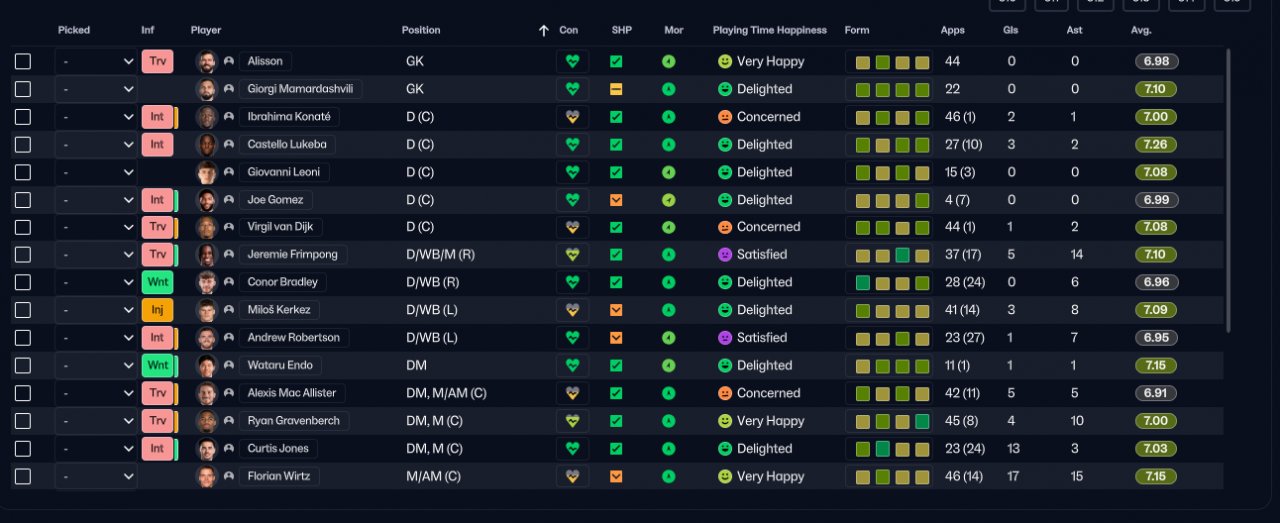Click Alisson's green heart condition icon
This screenshot has height=523, width=1280.
point(573,61)
